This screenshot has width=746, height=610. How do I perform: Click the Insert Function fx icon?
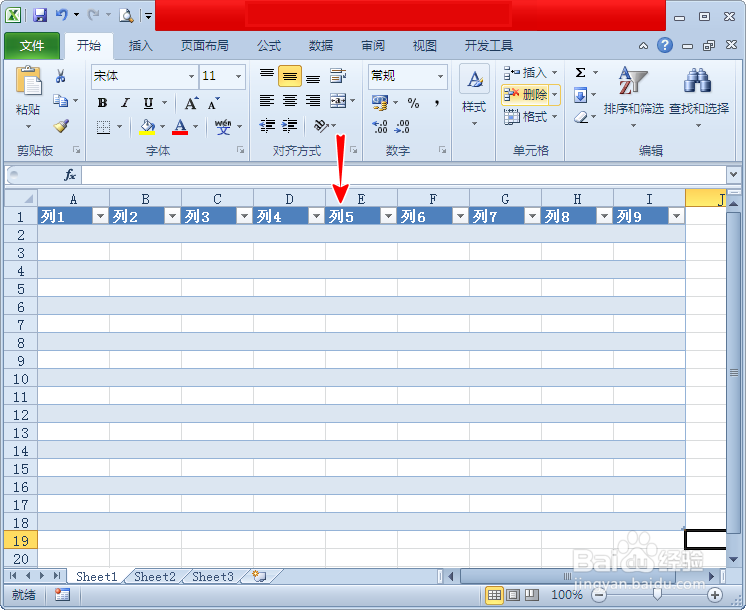[x=70, y=175]
